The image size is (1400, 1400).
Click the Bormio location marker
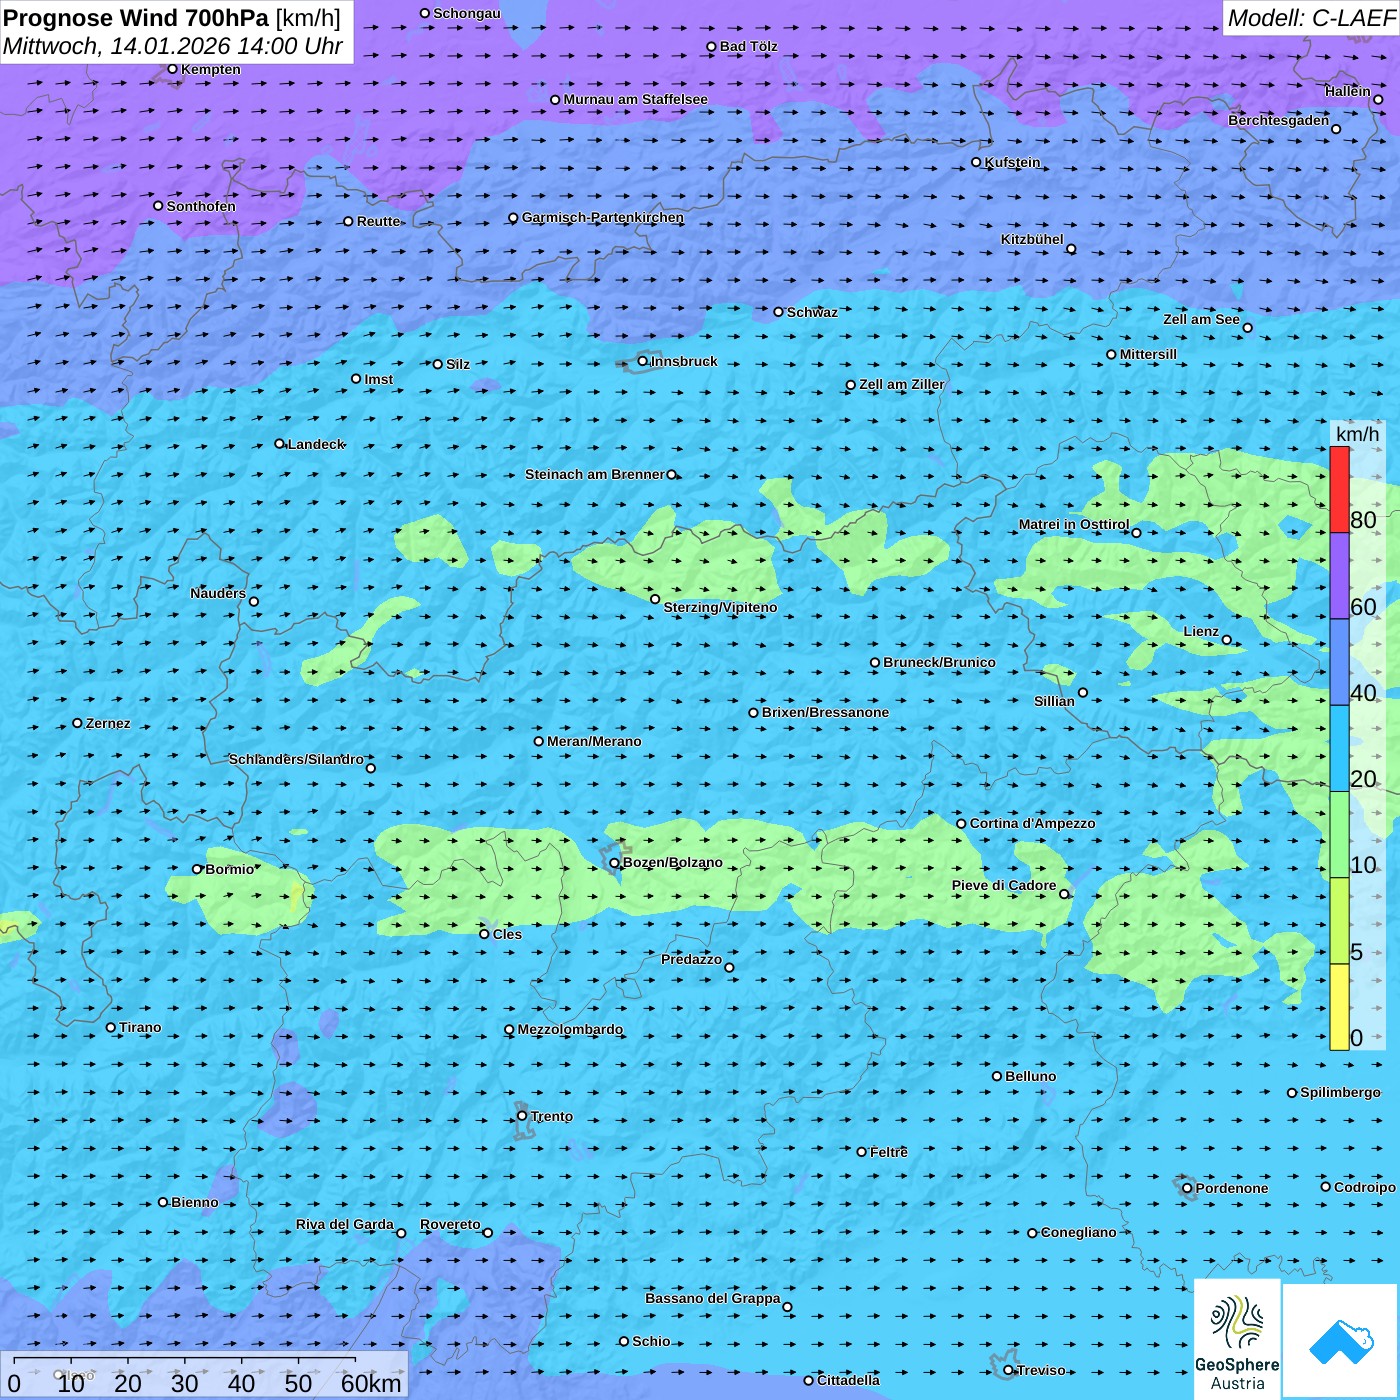[197, 869]
